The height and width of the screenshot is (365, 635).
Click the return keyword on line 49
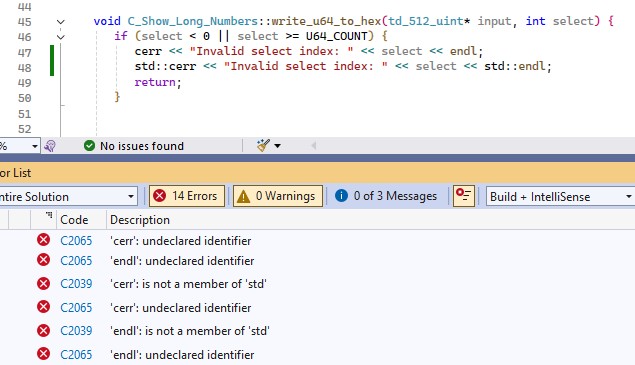click(155, 82)
